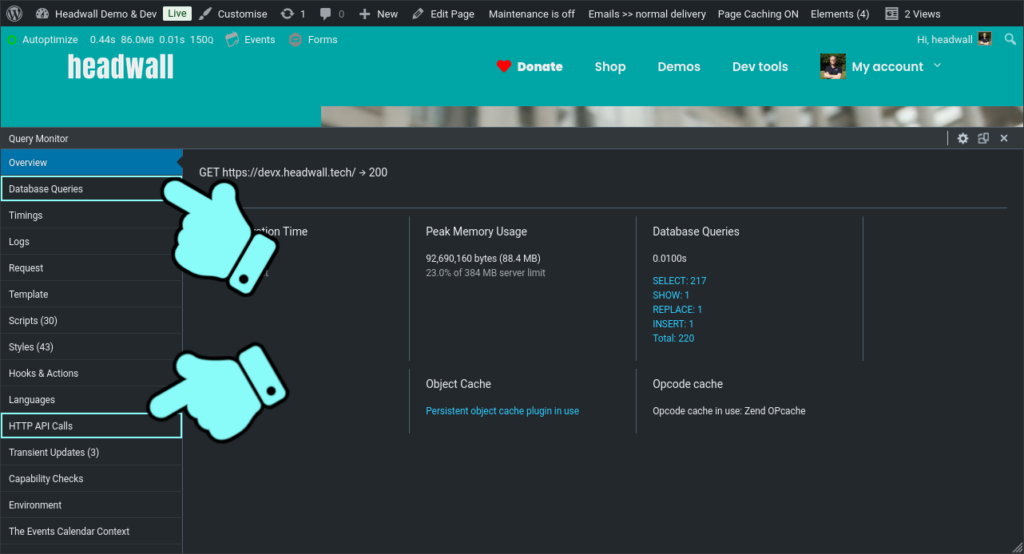Select the Logs panel
Screen dimensions: 1024x554
point(91,242)
